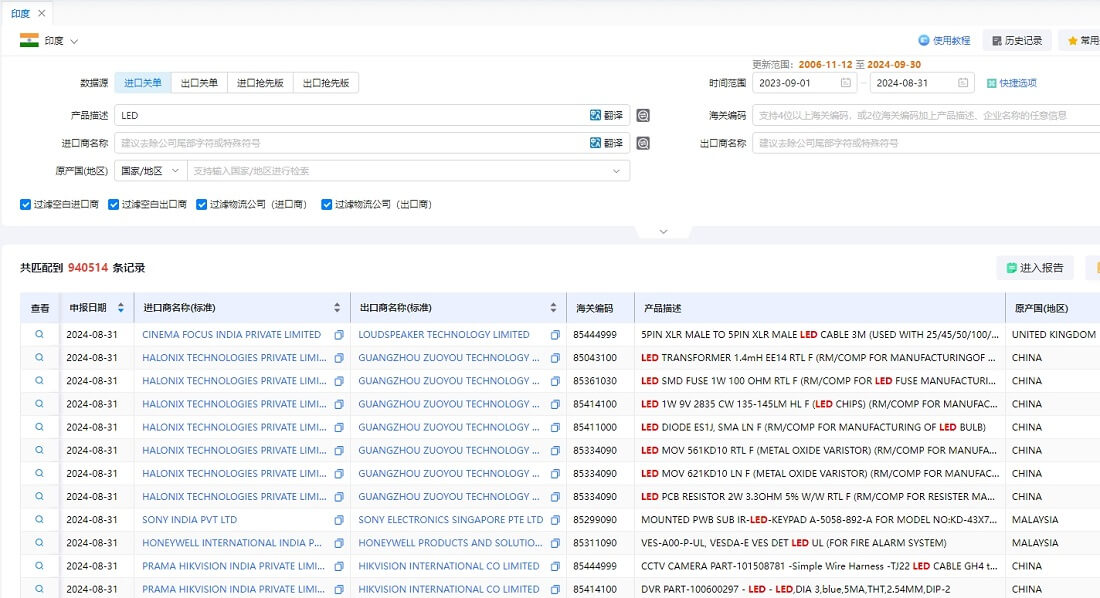Open SONY INDIA PVT LTD importer link
This screenshot has height=598, width=1100.
tap(189, 520)
